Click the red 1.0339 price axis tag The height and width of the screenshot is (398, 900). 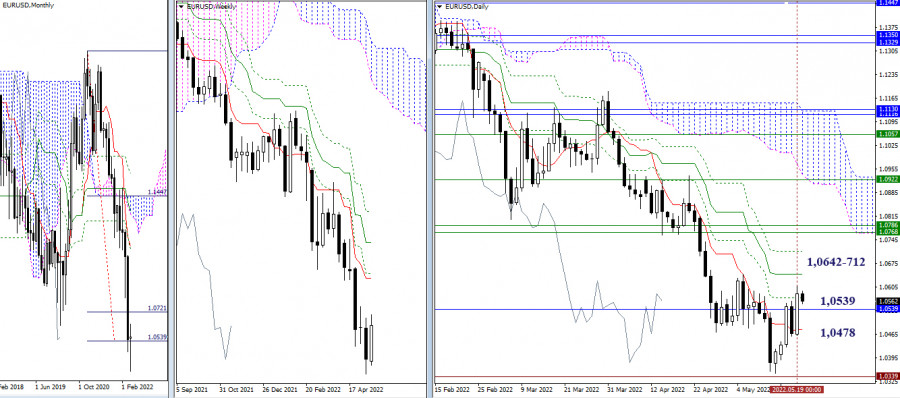point(887,377)
